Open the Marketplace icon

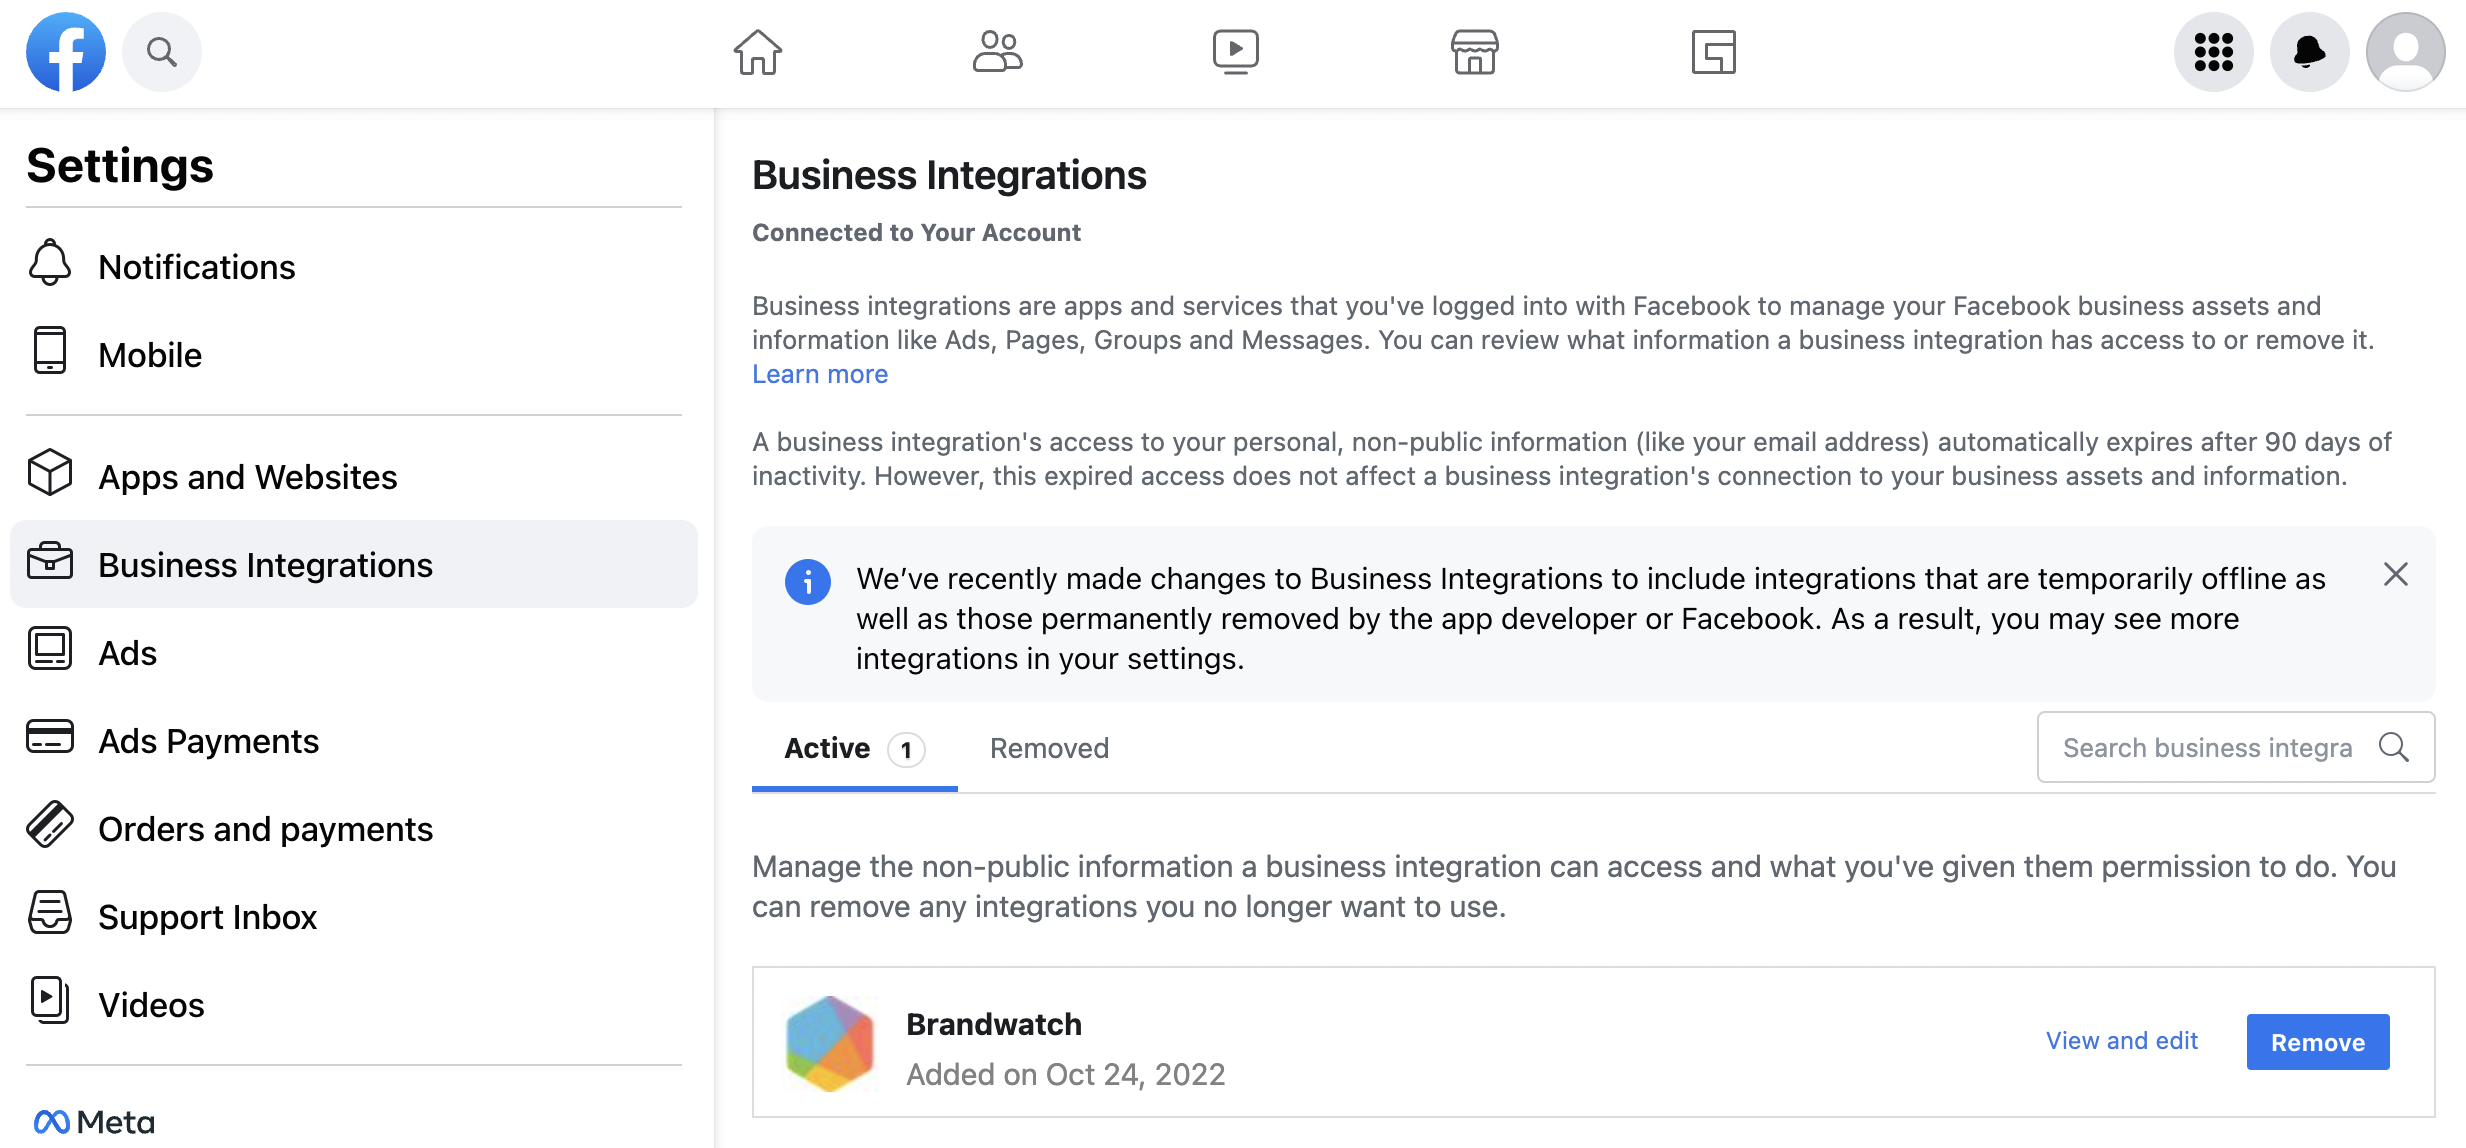pos(1474,52)
